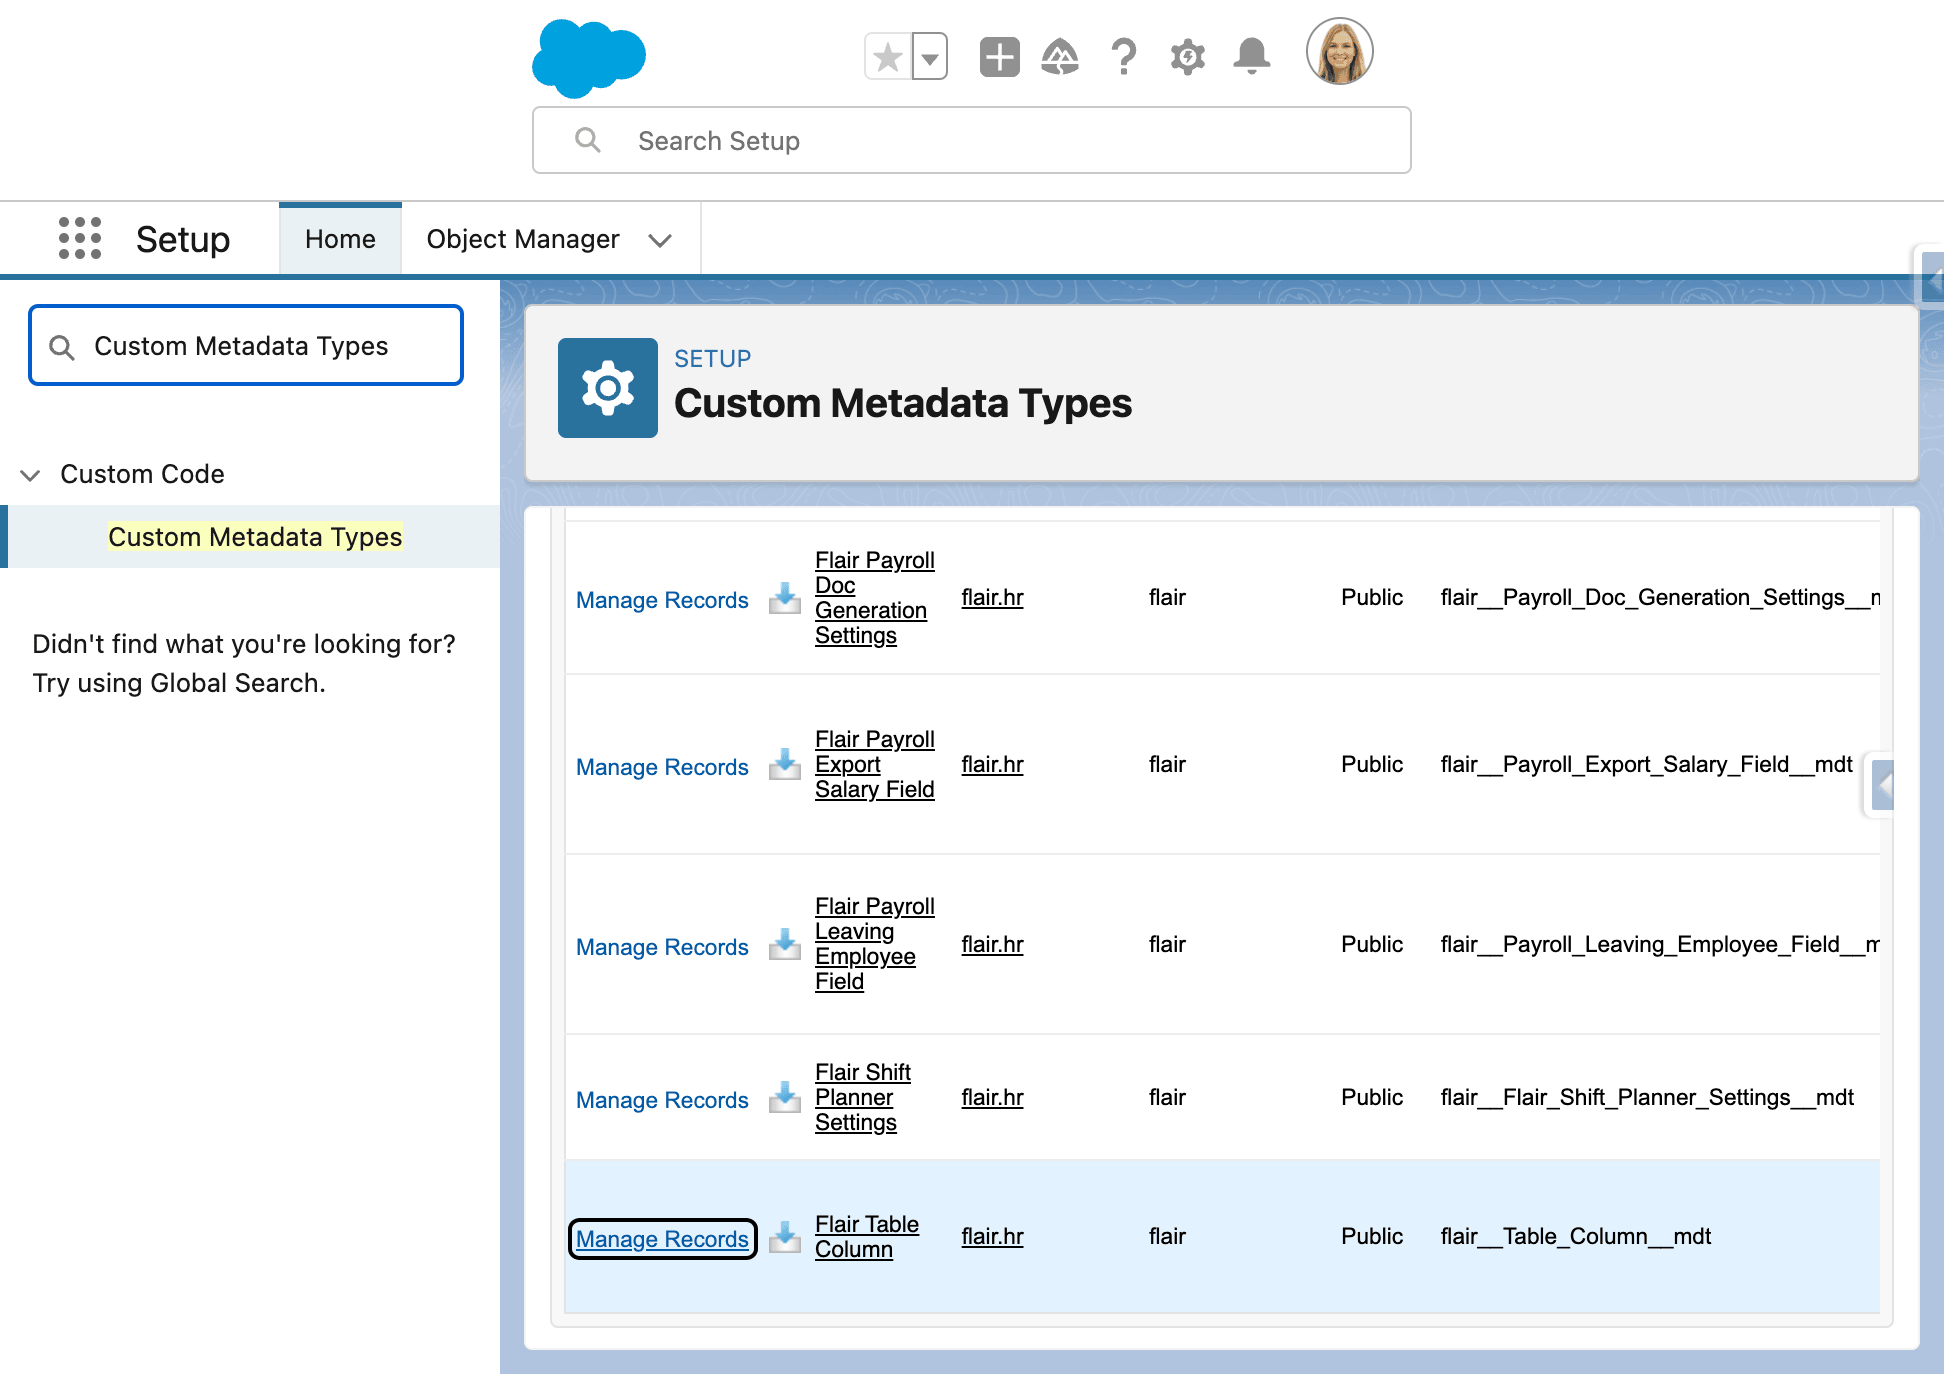Click the Search Setup field
This screenshot has width=1944, height=1374.
pos(971,140)
